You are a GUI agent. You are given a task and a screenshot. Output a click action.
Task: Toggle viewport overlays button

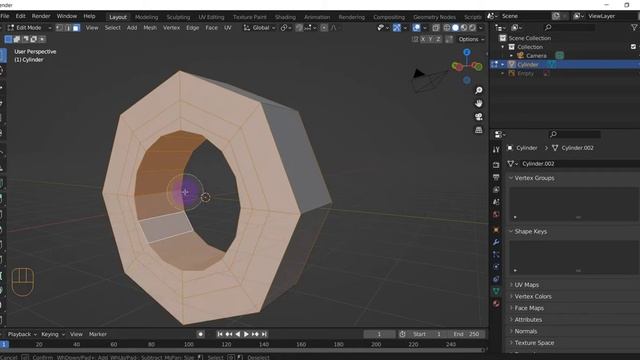(x=416, y=28)
